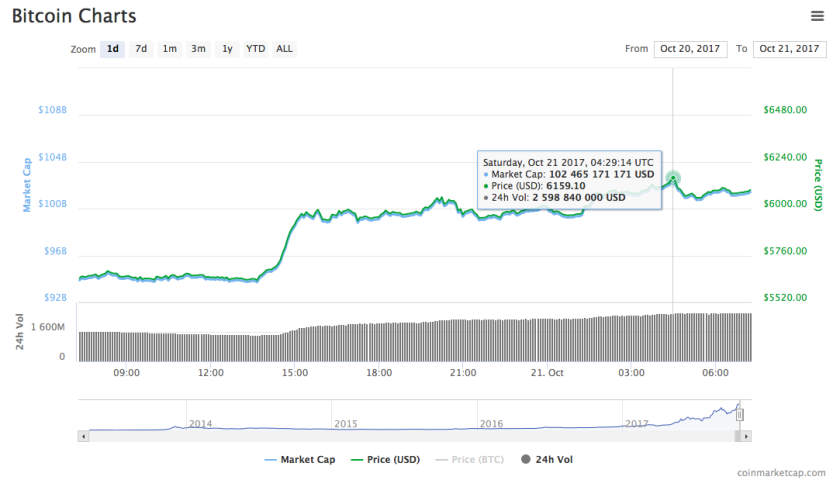Click the highlighted price point marker

tap(673, 178)
